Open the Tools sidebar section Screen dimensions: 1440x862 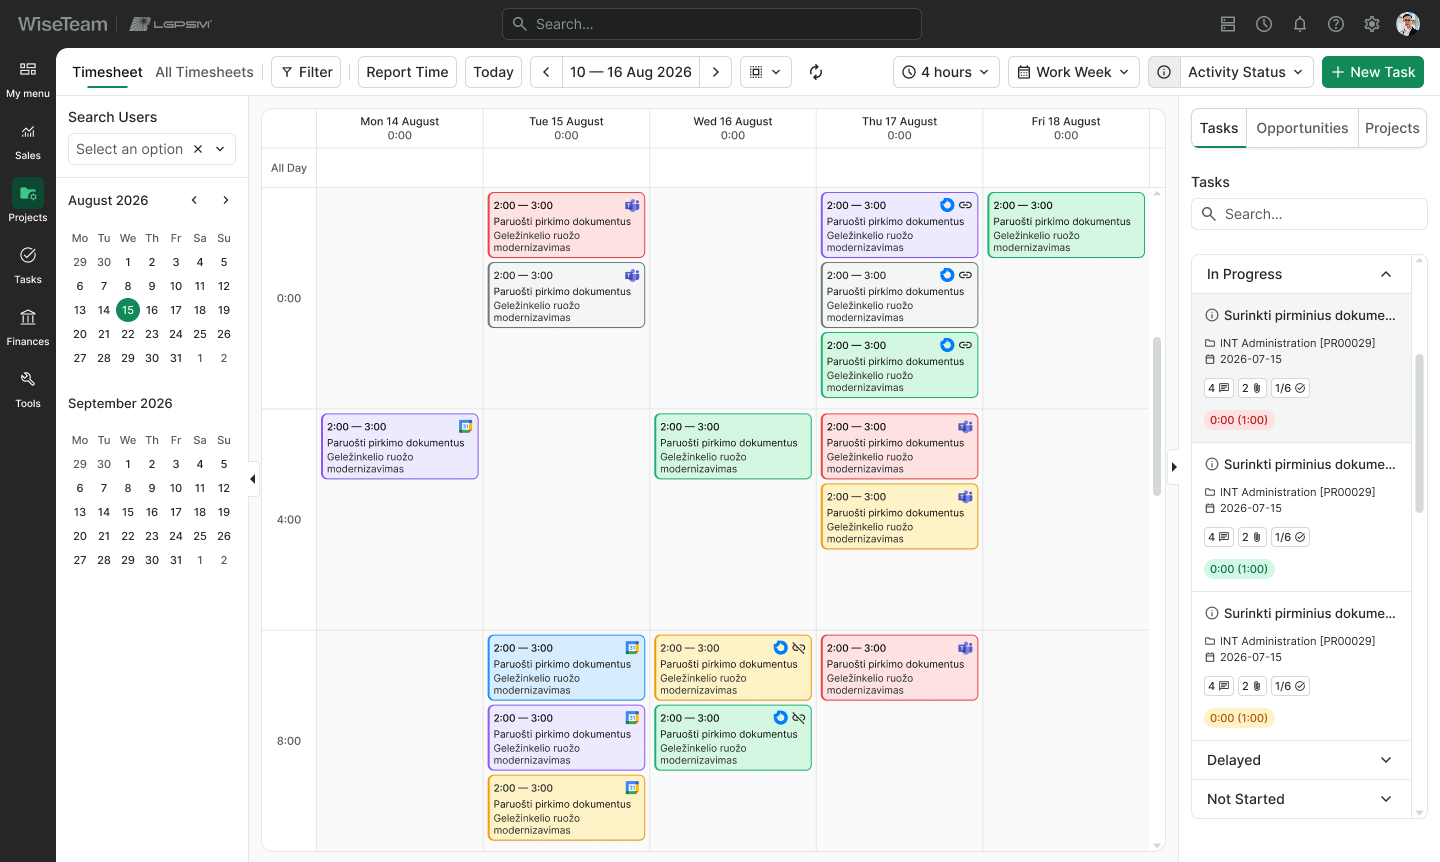[28, 390]
